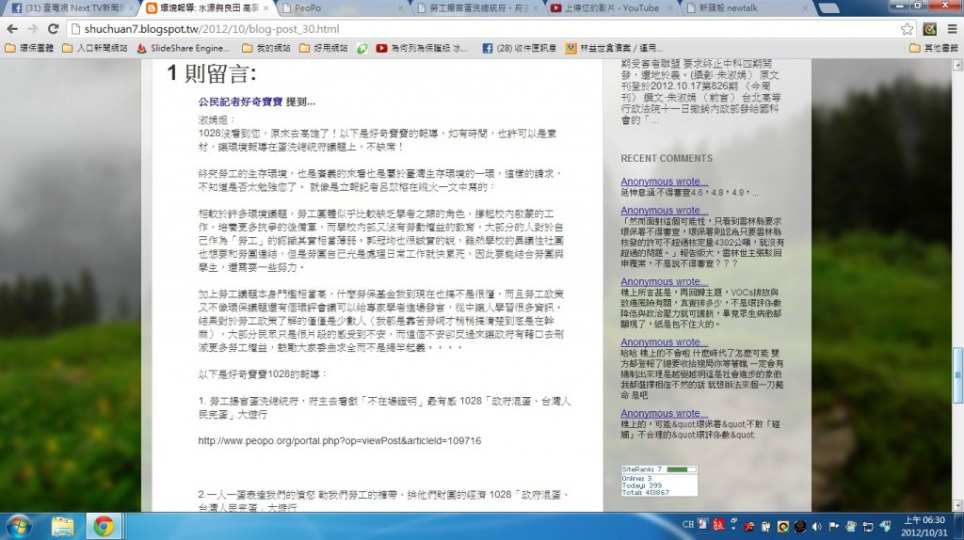Switch to the Next TV Facebook tab
The width and height of the screenshot is (964, 540).
(65, 8)
